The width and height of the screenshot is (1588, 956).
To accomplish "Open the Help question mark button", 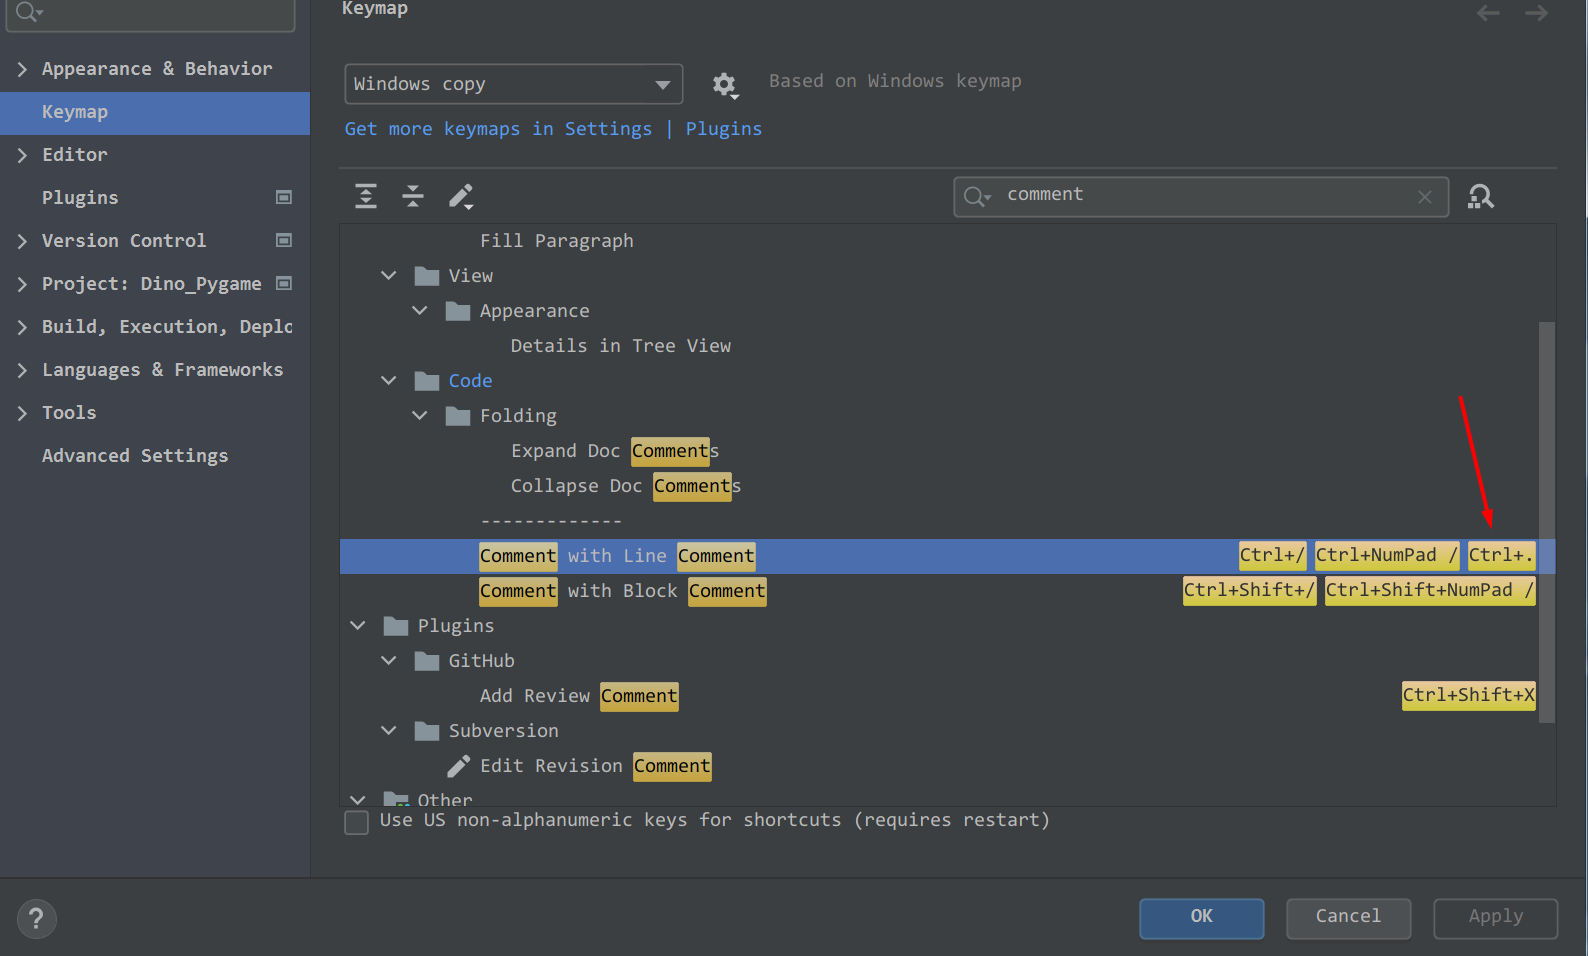I will (x=37, y=918).
